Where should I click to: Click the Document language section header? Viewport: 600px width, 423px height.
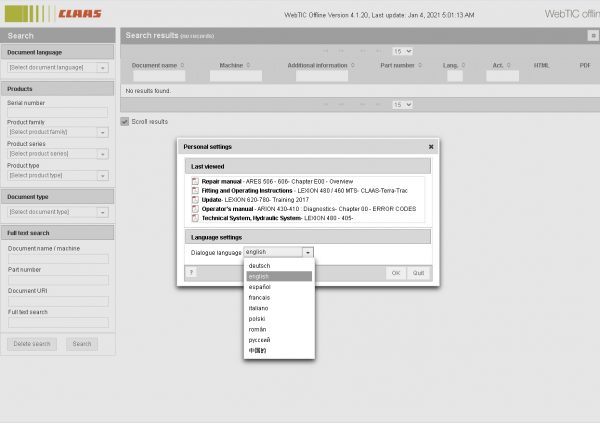57,52
